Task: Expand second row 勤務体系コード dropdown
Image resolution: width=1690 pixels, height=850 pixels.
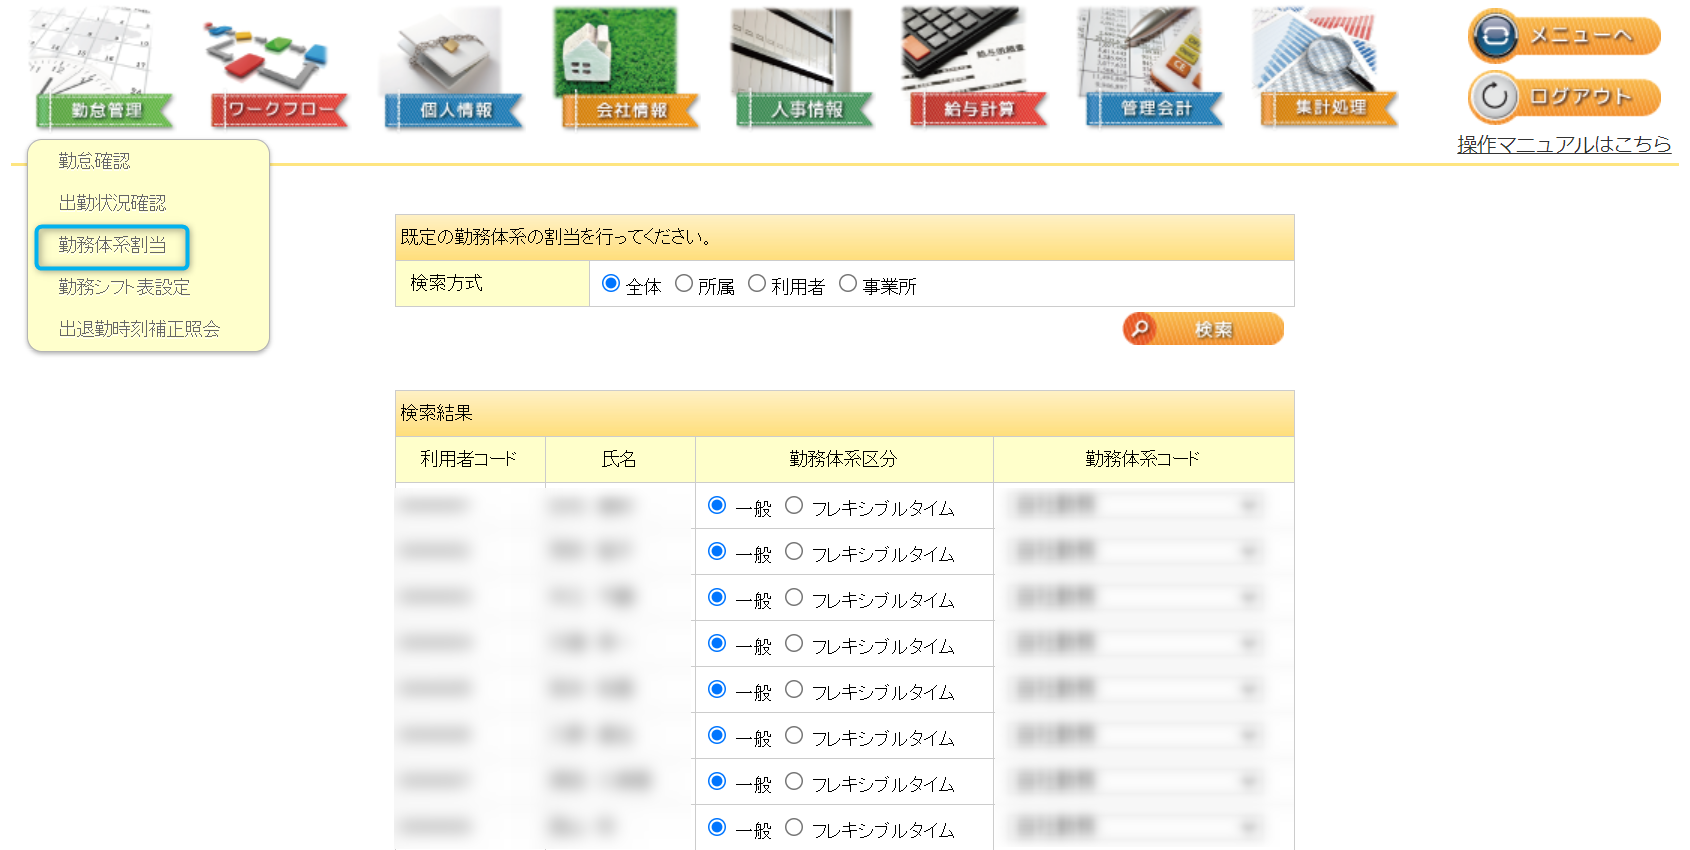Action: pyautogui.click(x=1137, y=552)
